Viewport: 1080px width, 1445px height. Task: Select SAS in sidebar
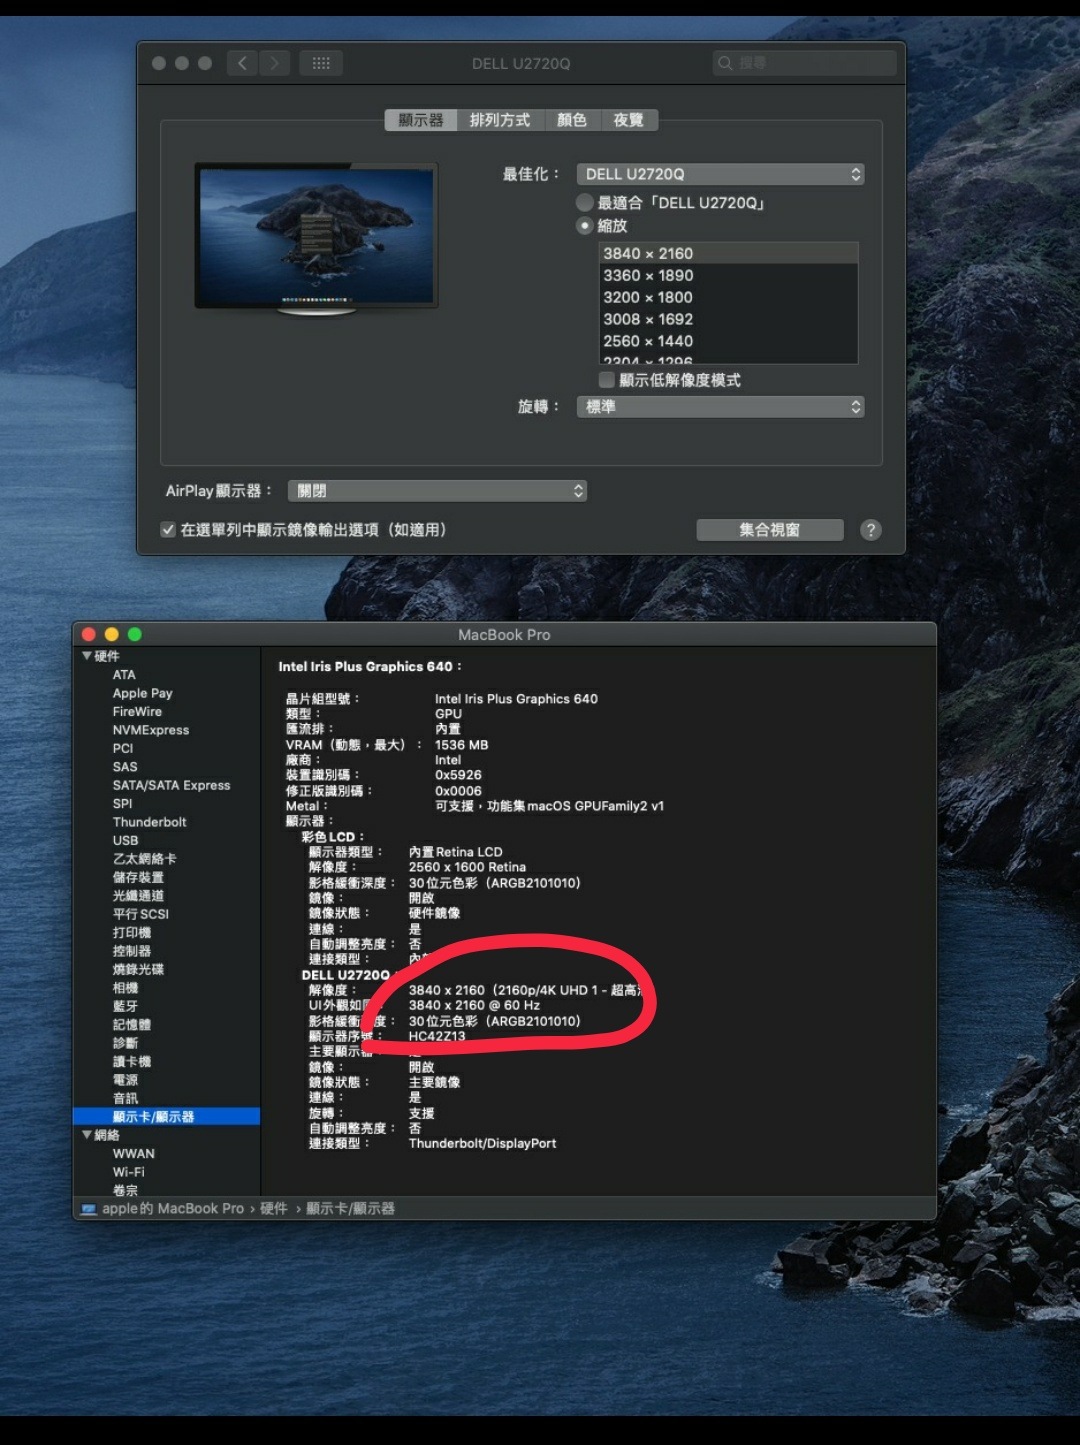point(125,767)
